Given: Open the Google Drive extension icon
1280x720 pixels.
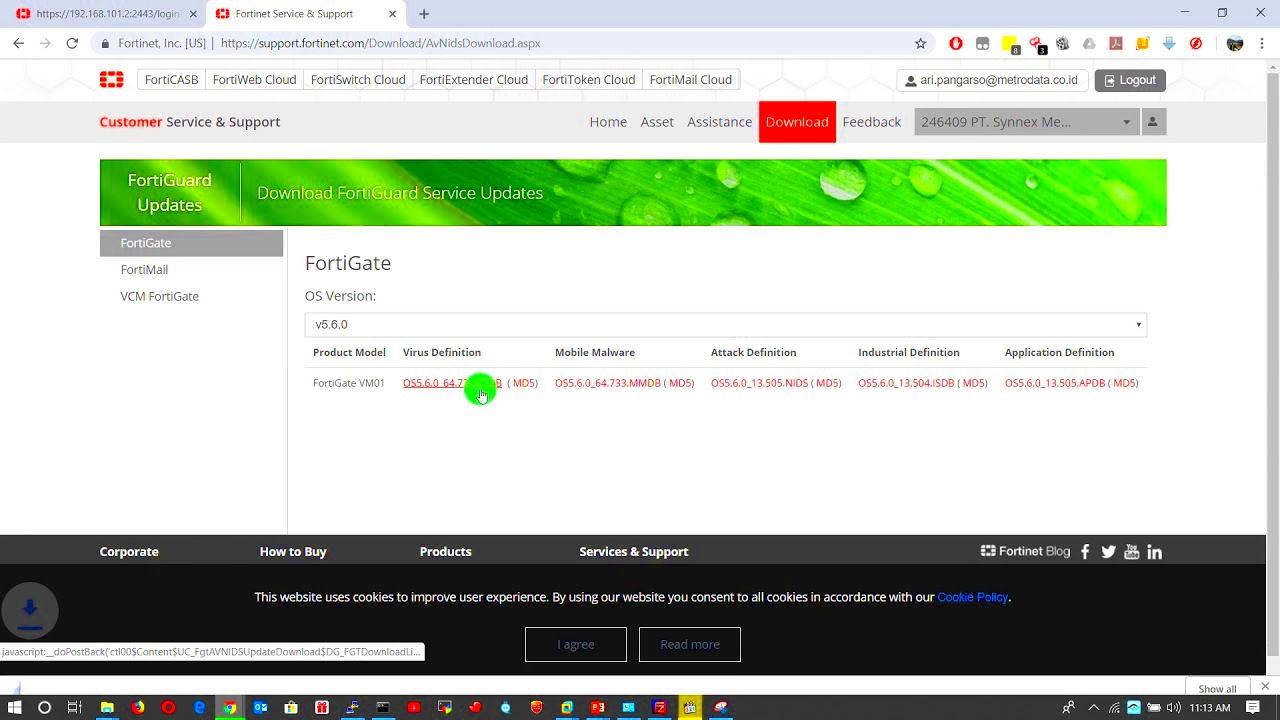Looking at the screenshot, I should coord(1089,43).
